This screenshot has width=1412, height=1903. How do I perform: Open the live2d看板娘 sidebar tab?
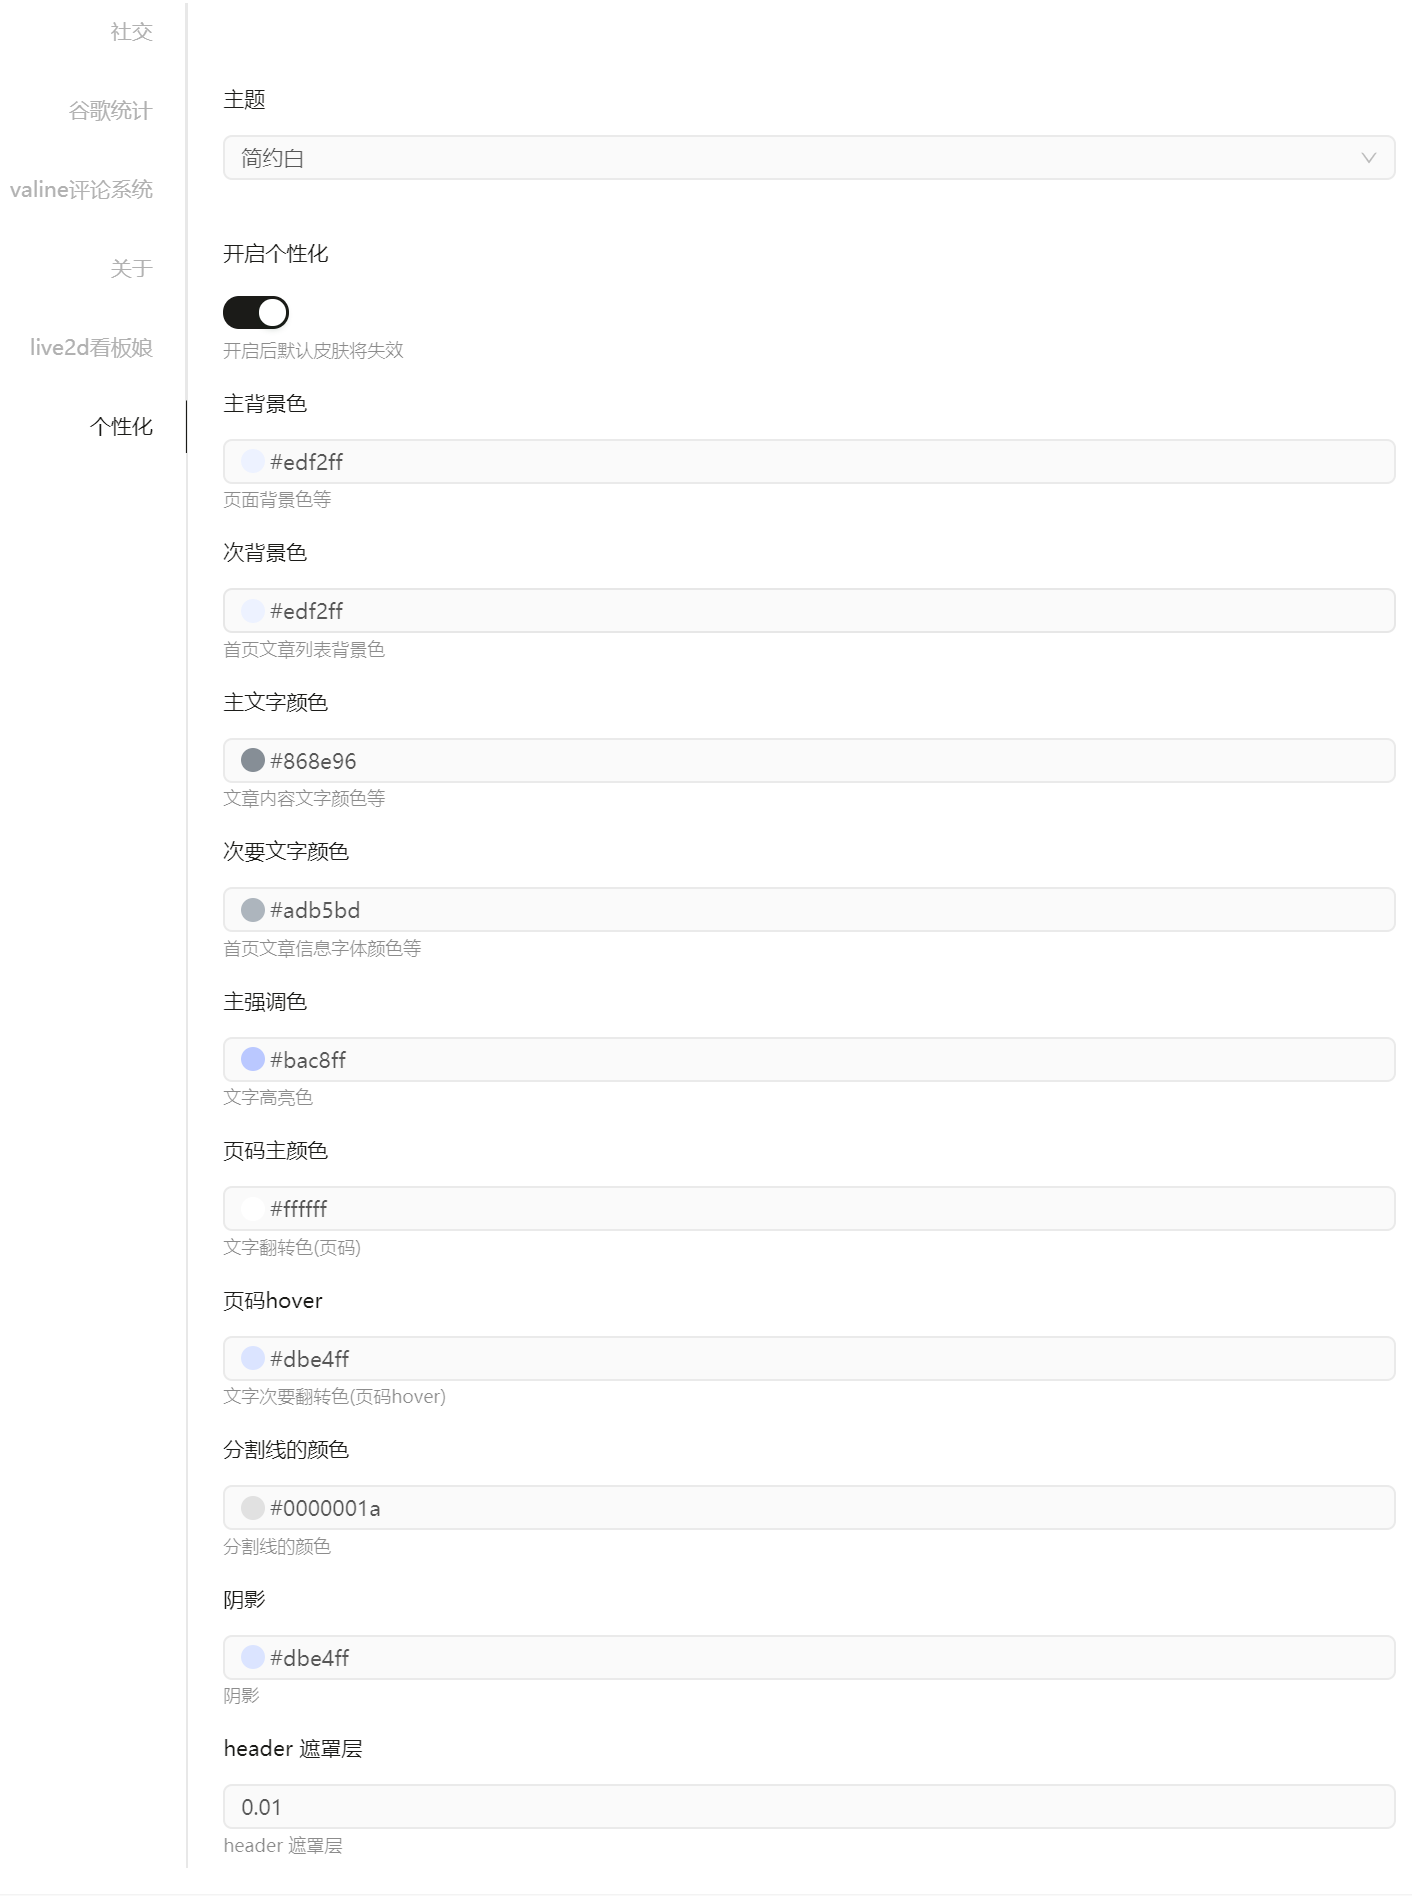(93, 348)
